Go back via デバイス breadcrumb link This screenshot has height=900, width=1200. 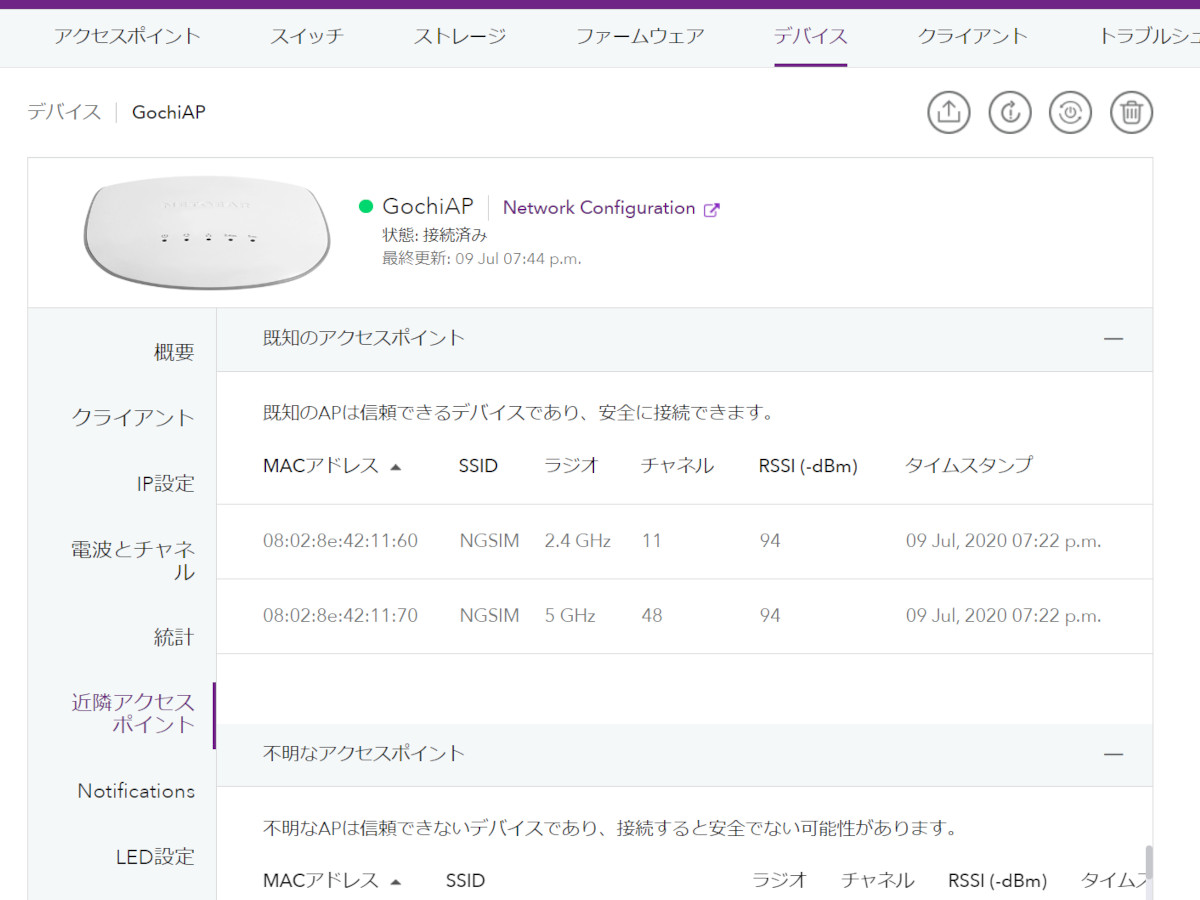[64, 112]
